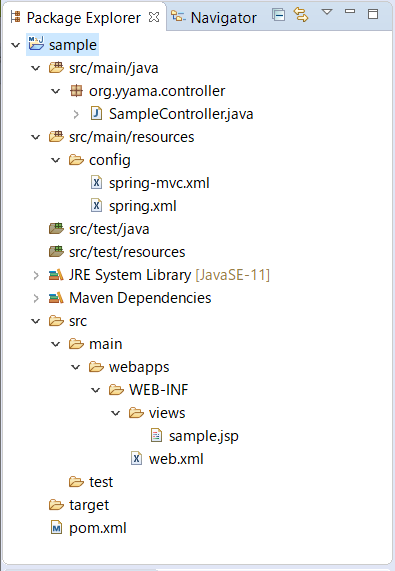Viewport: 395px width, 571px height.
Task: Click the views folder icon
Action: [x=136, y=413]
